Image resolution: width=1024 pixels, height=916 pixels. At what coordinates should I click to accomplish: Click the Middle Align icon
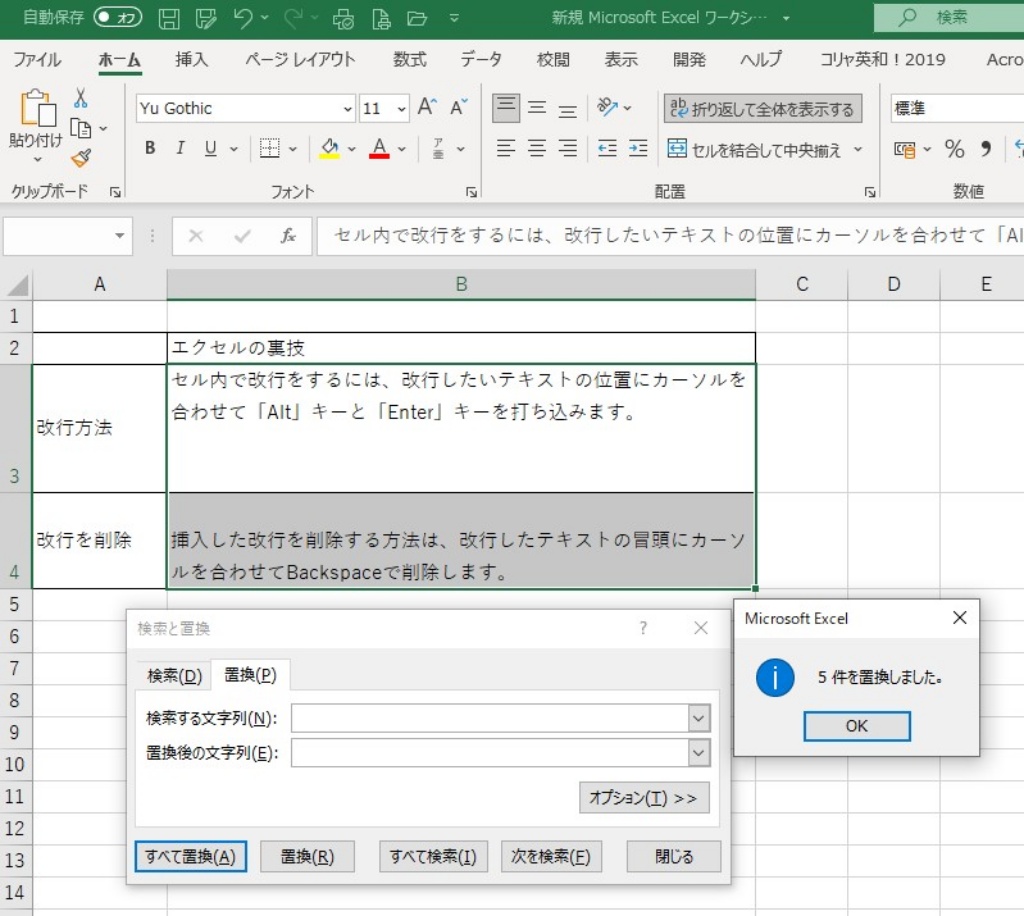click(x=537, y=108)
